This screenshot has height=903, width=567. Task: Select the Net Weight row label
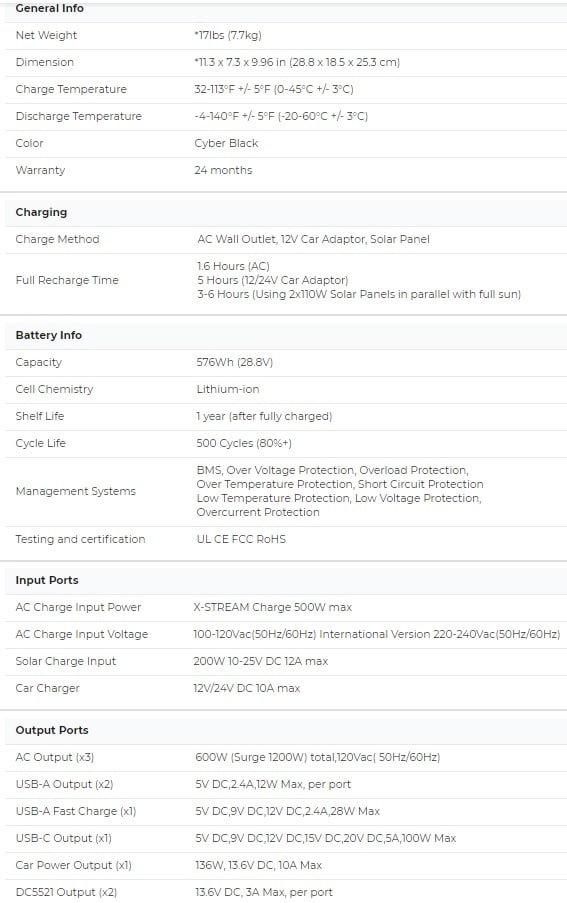click(x=46, y=35)
